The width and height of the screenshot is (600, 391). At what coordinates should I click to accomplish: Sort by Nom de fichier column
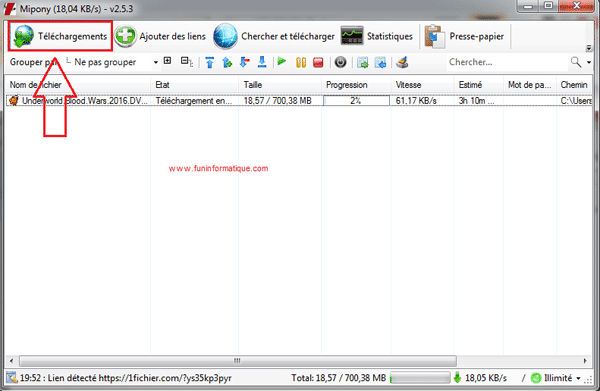tap(78, 85)
